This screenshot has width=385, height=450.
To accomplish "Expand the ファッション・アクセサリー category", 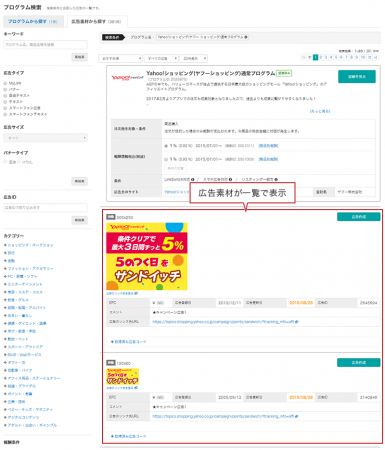I will coord(28,268).
